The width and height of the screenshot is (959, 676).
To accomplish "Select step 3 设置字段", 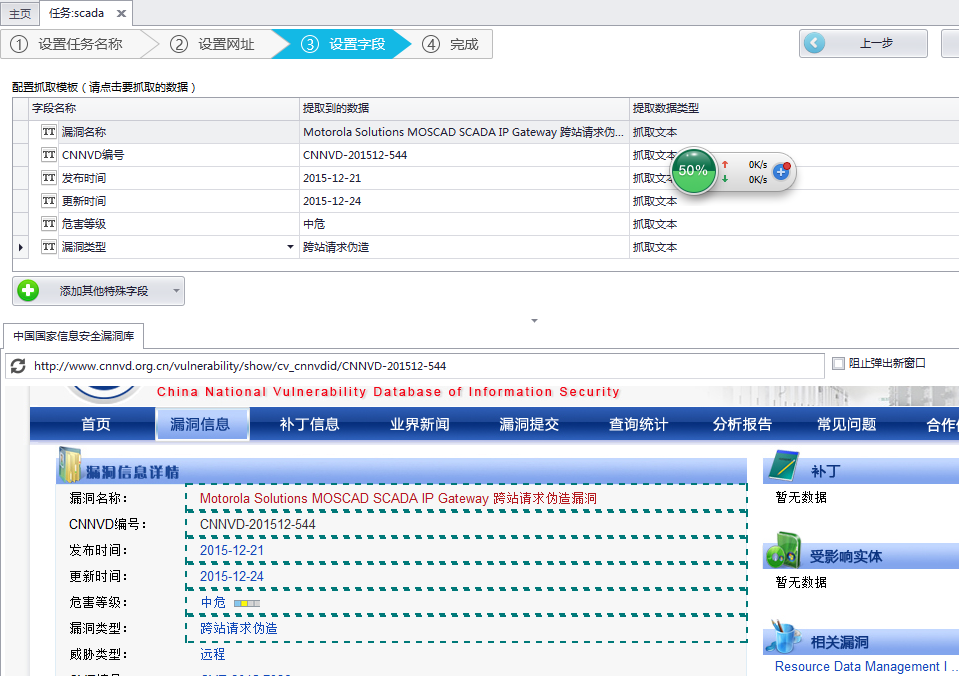I will click(x=342, y=44).
